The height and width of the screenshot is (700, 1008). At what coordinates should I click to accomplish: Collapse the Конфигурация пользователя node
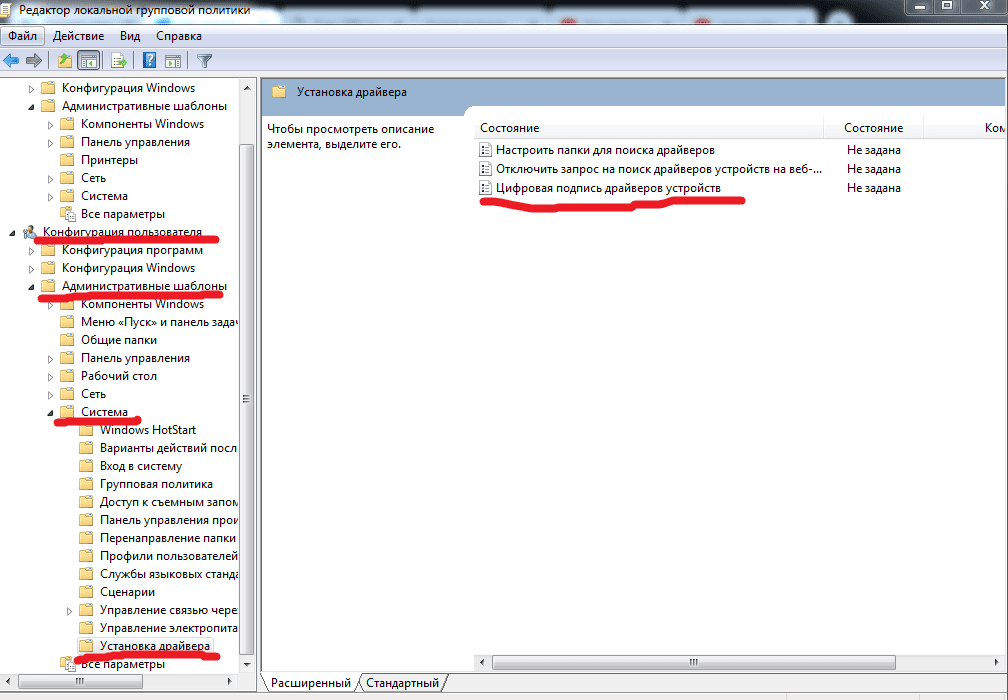click(x=13, y=232)
